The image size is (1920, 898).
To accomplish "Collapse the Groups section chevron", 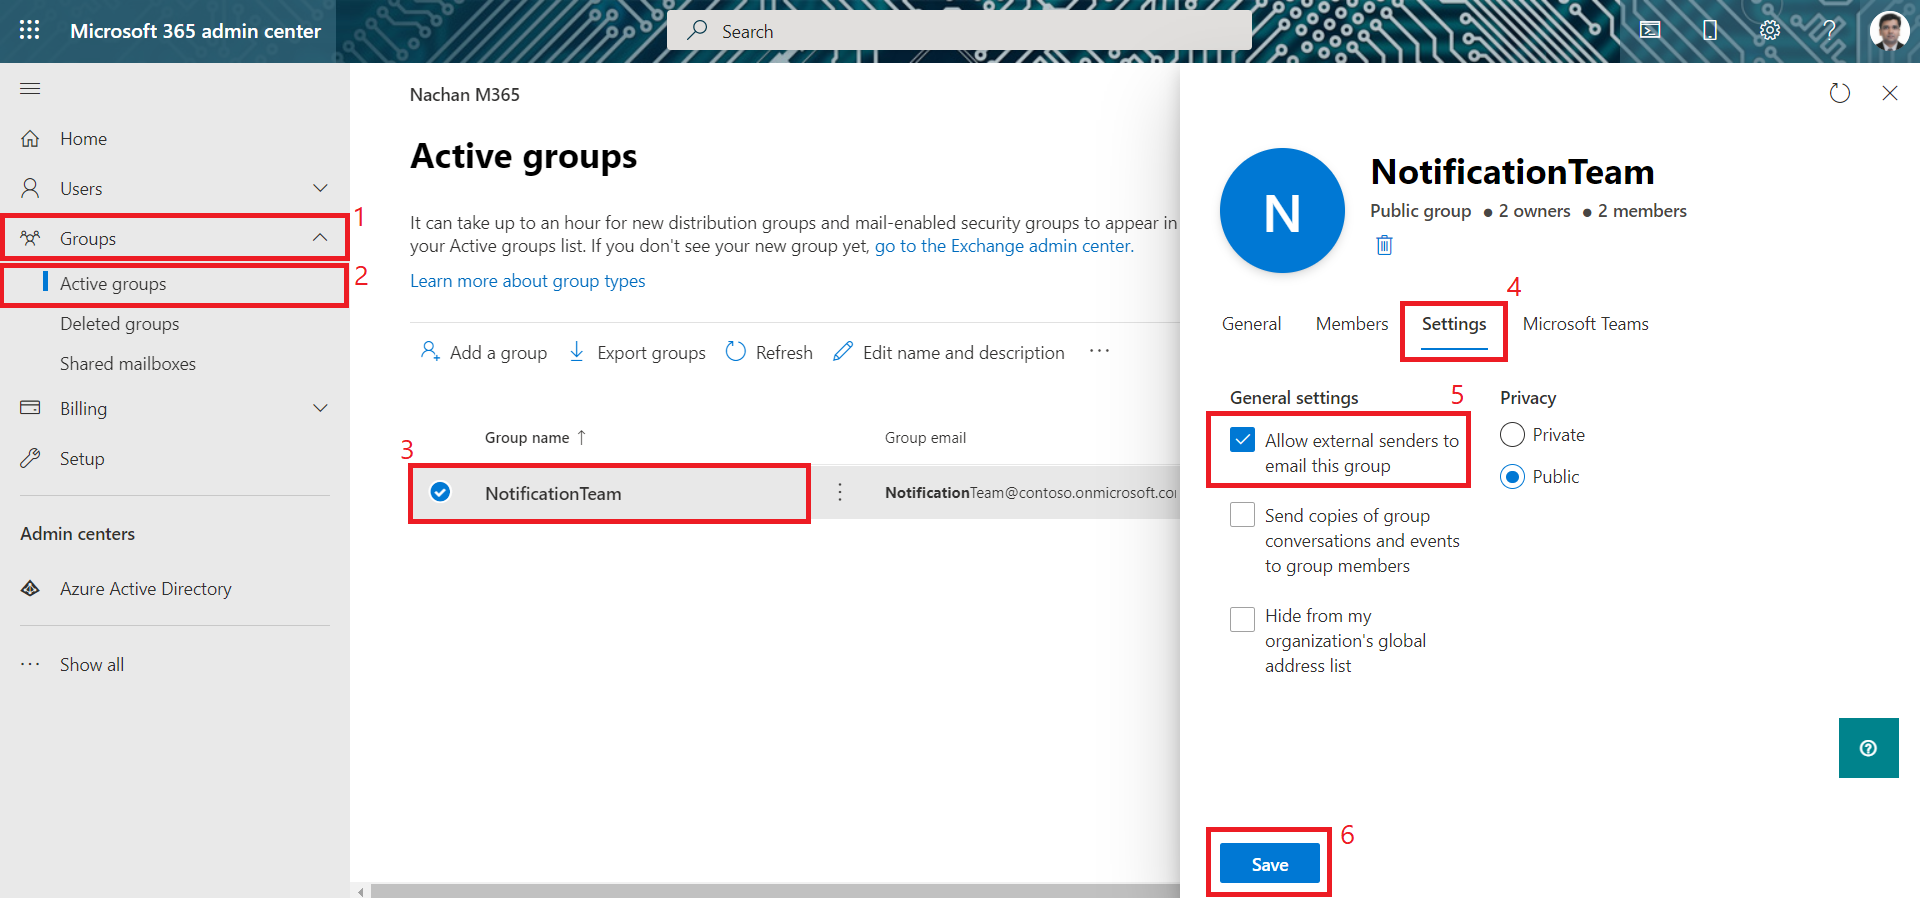I will (320, 238).
